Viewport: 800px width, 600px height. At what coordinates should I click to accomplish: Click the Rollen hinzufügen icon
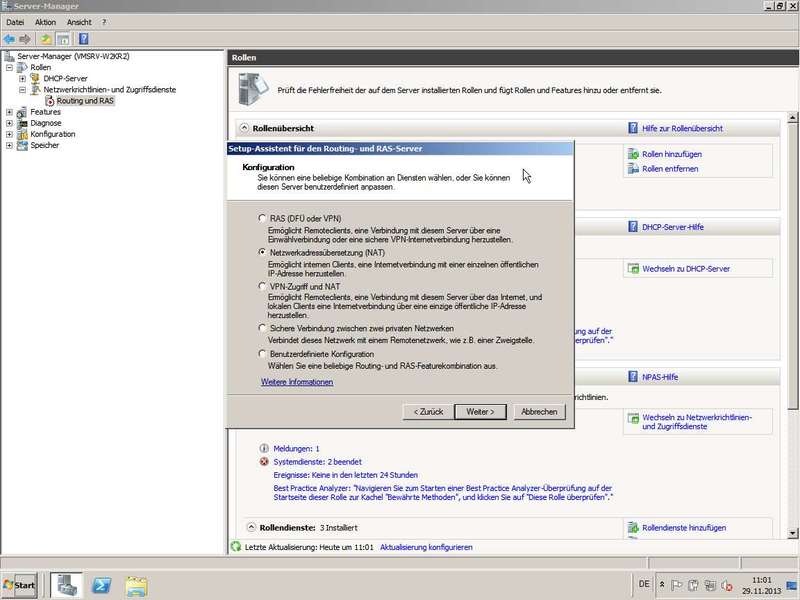click(633, 154)
